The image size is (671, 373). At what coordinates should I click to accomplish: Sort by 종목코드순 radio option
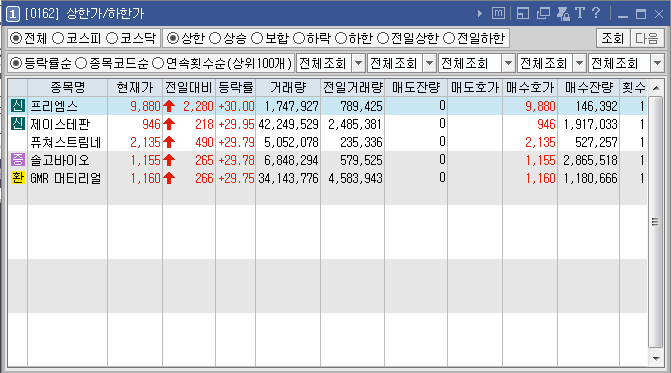coord(81,64)
